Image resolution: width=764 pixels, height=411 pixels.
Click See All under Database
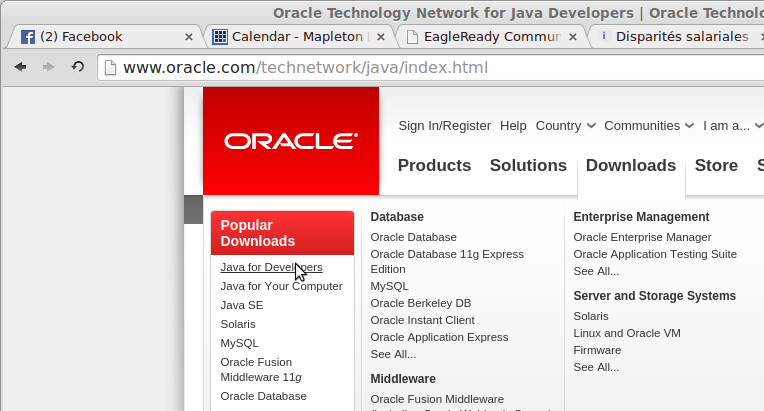pos(393,354)
